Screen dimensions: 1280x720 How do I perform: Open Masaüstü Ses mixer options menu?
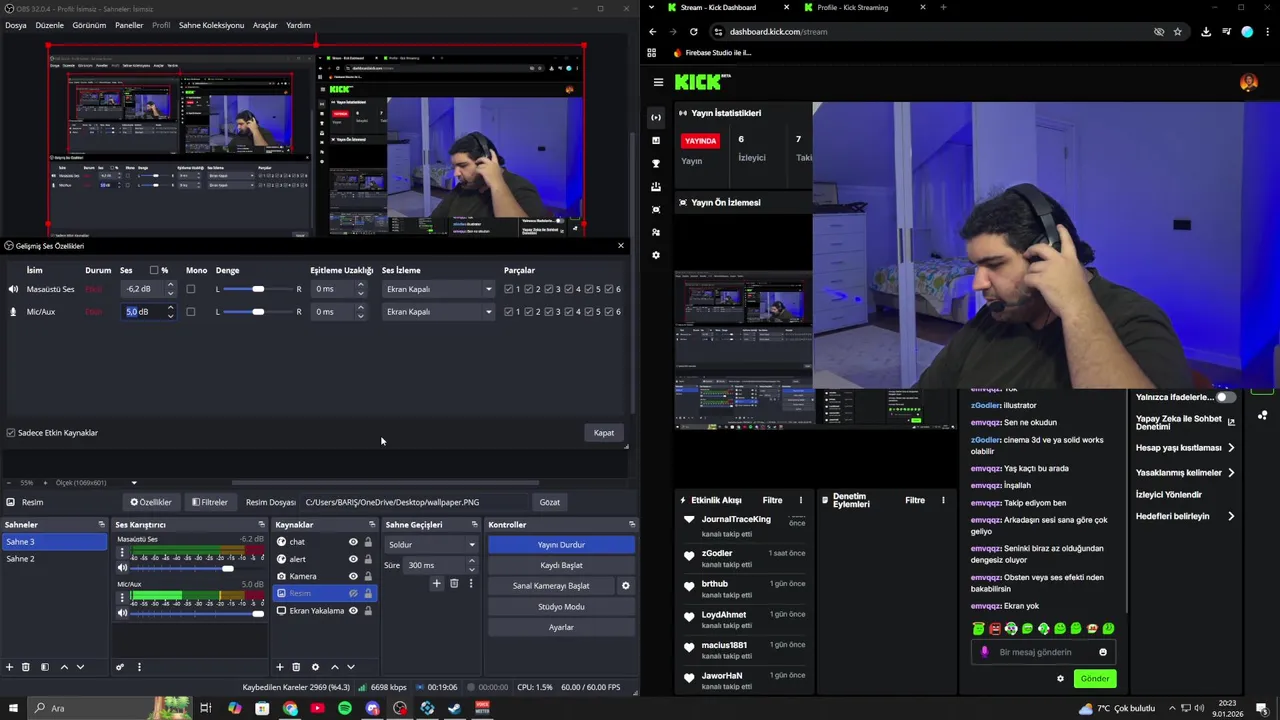coord(122,552)
